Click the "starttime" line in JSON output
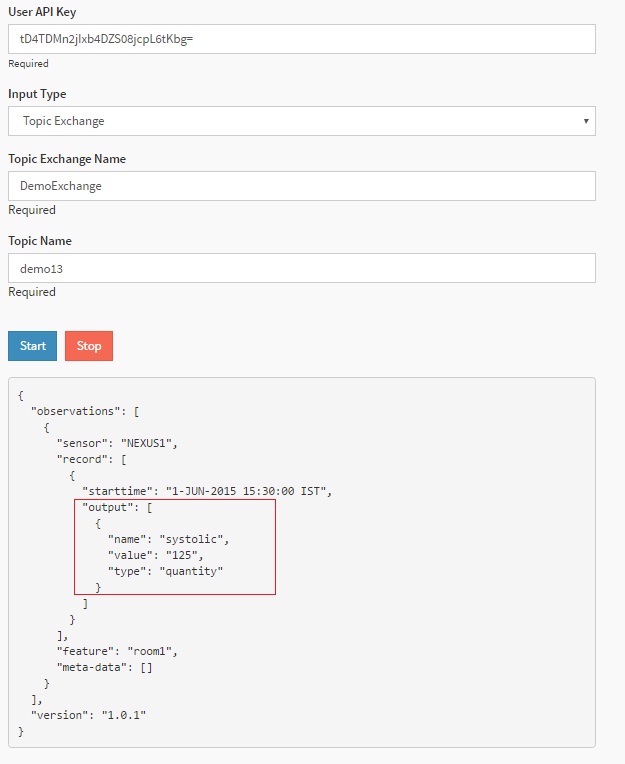This screenshot has height=764, width=625. [x=207, y=491]
